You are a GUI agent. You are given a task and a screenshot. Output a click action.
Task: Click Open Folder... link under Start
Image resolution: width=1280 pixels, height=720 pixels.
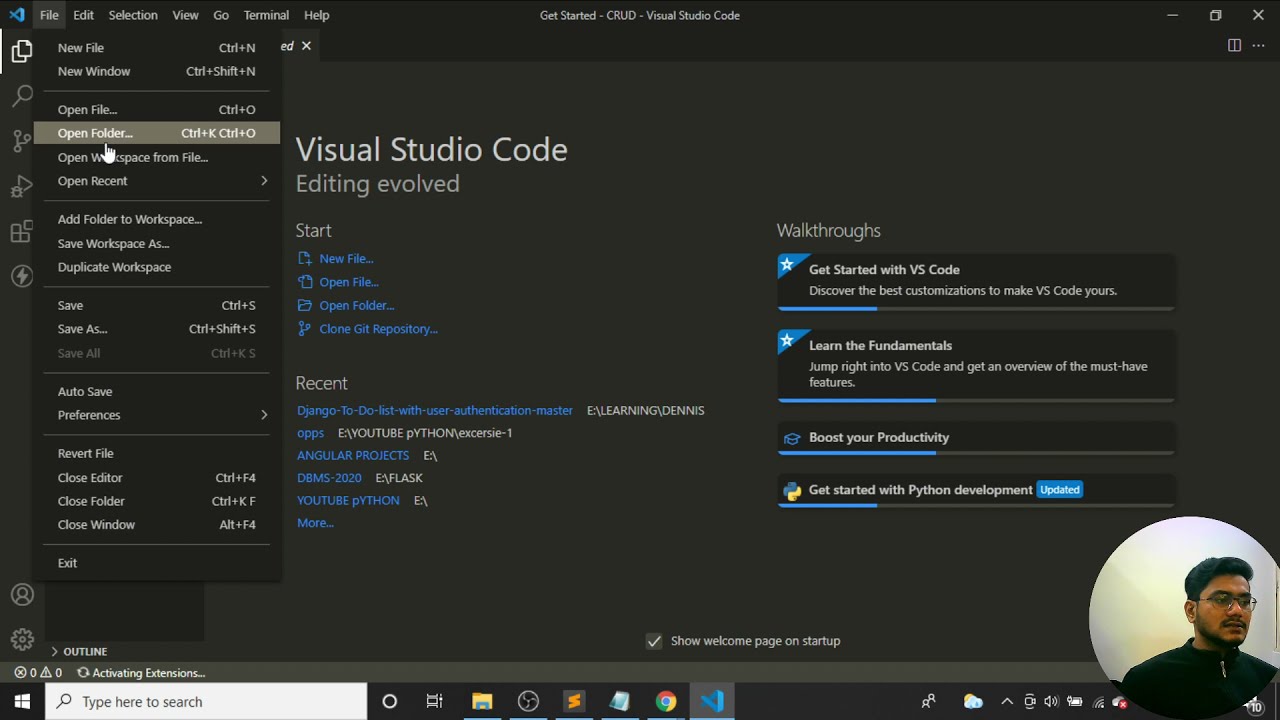click(x=346, y=305)
